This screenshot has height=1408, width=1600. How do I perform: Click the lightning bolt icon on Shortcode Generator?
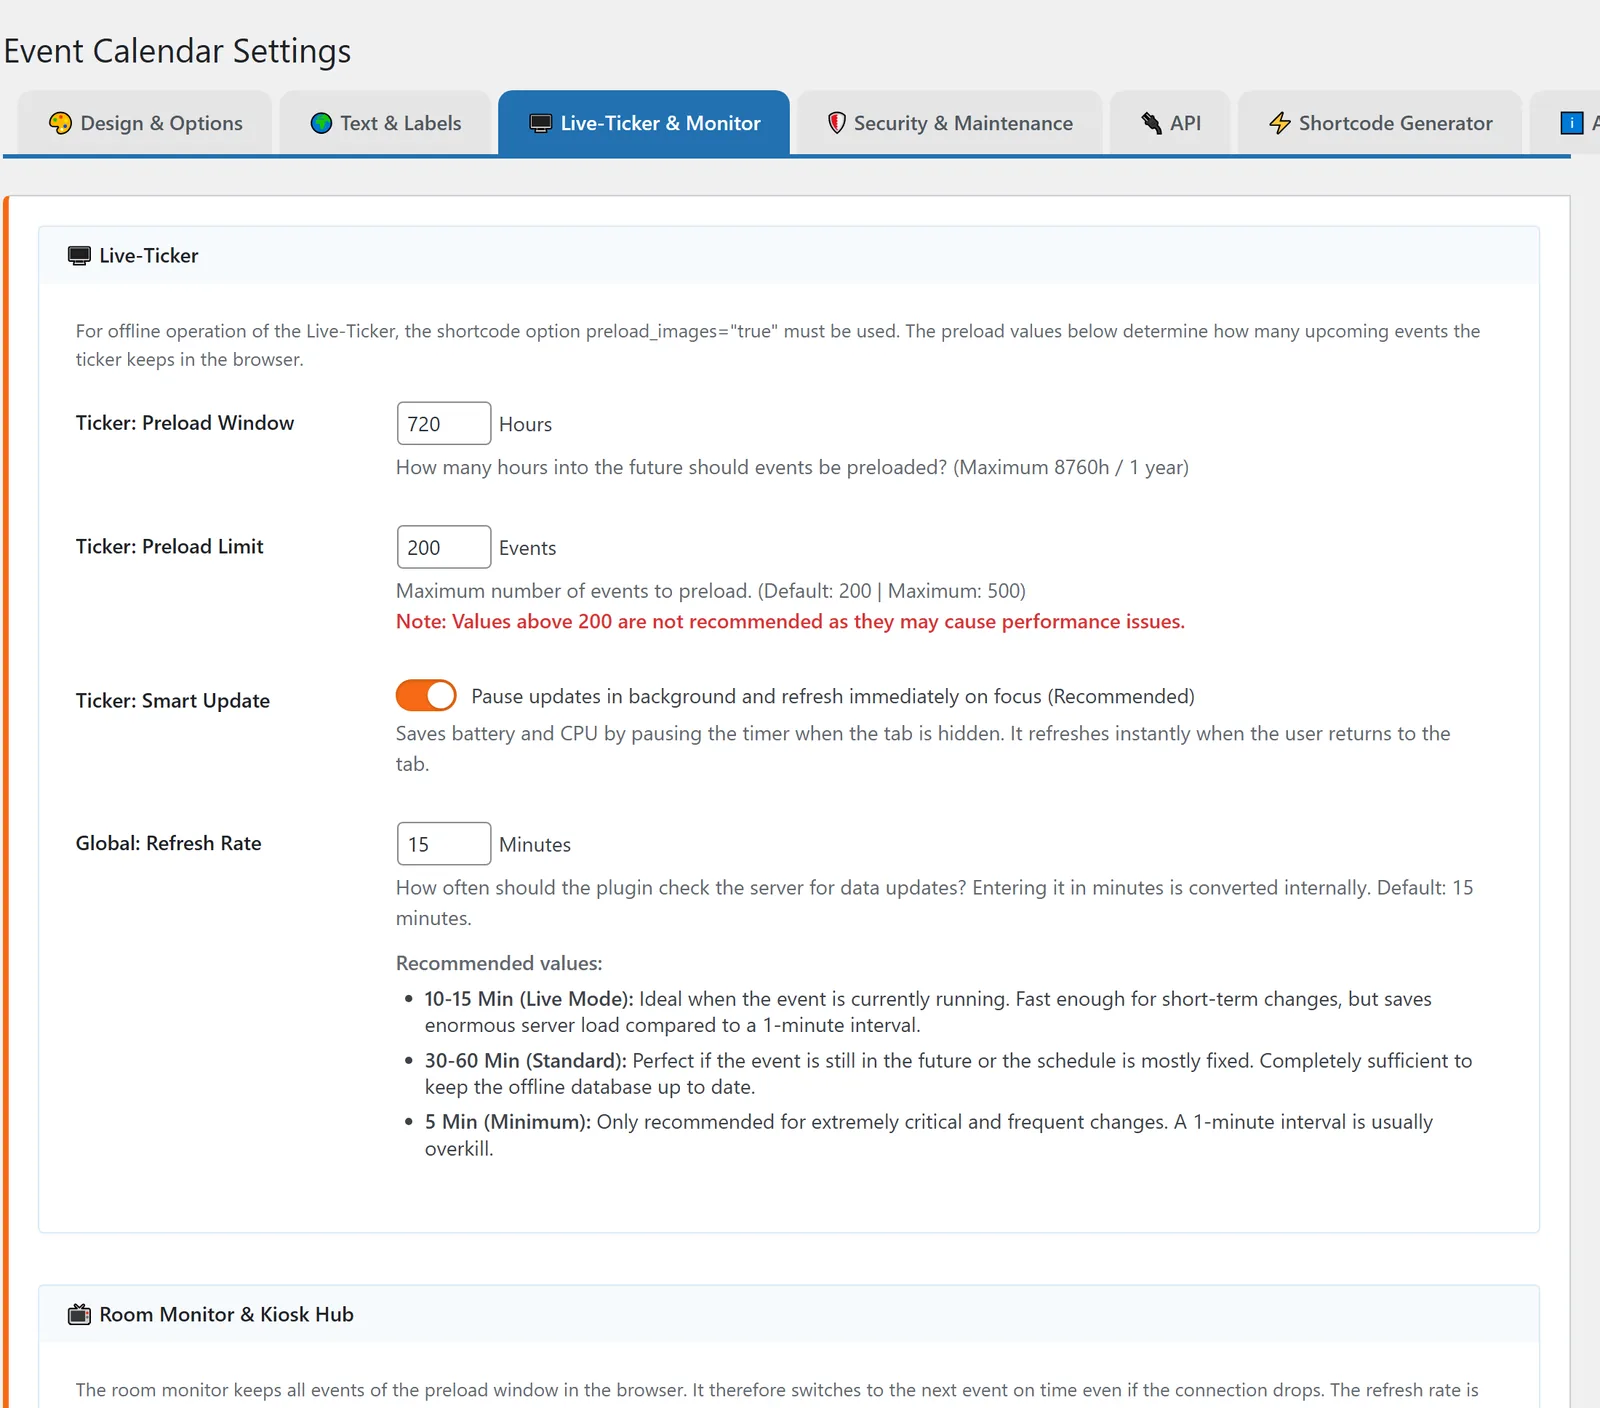(1280, 123)
